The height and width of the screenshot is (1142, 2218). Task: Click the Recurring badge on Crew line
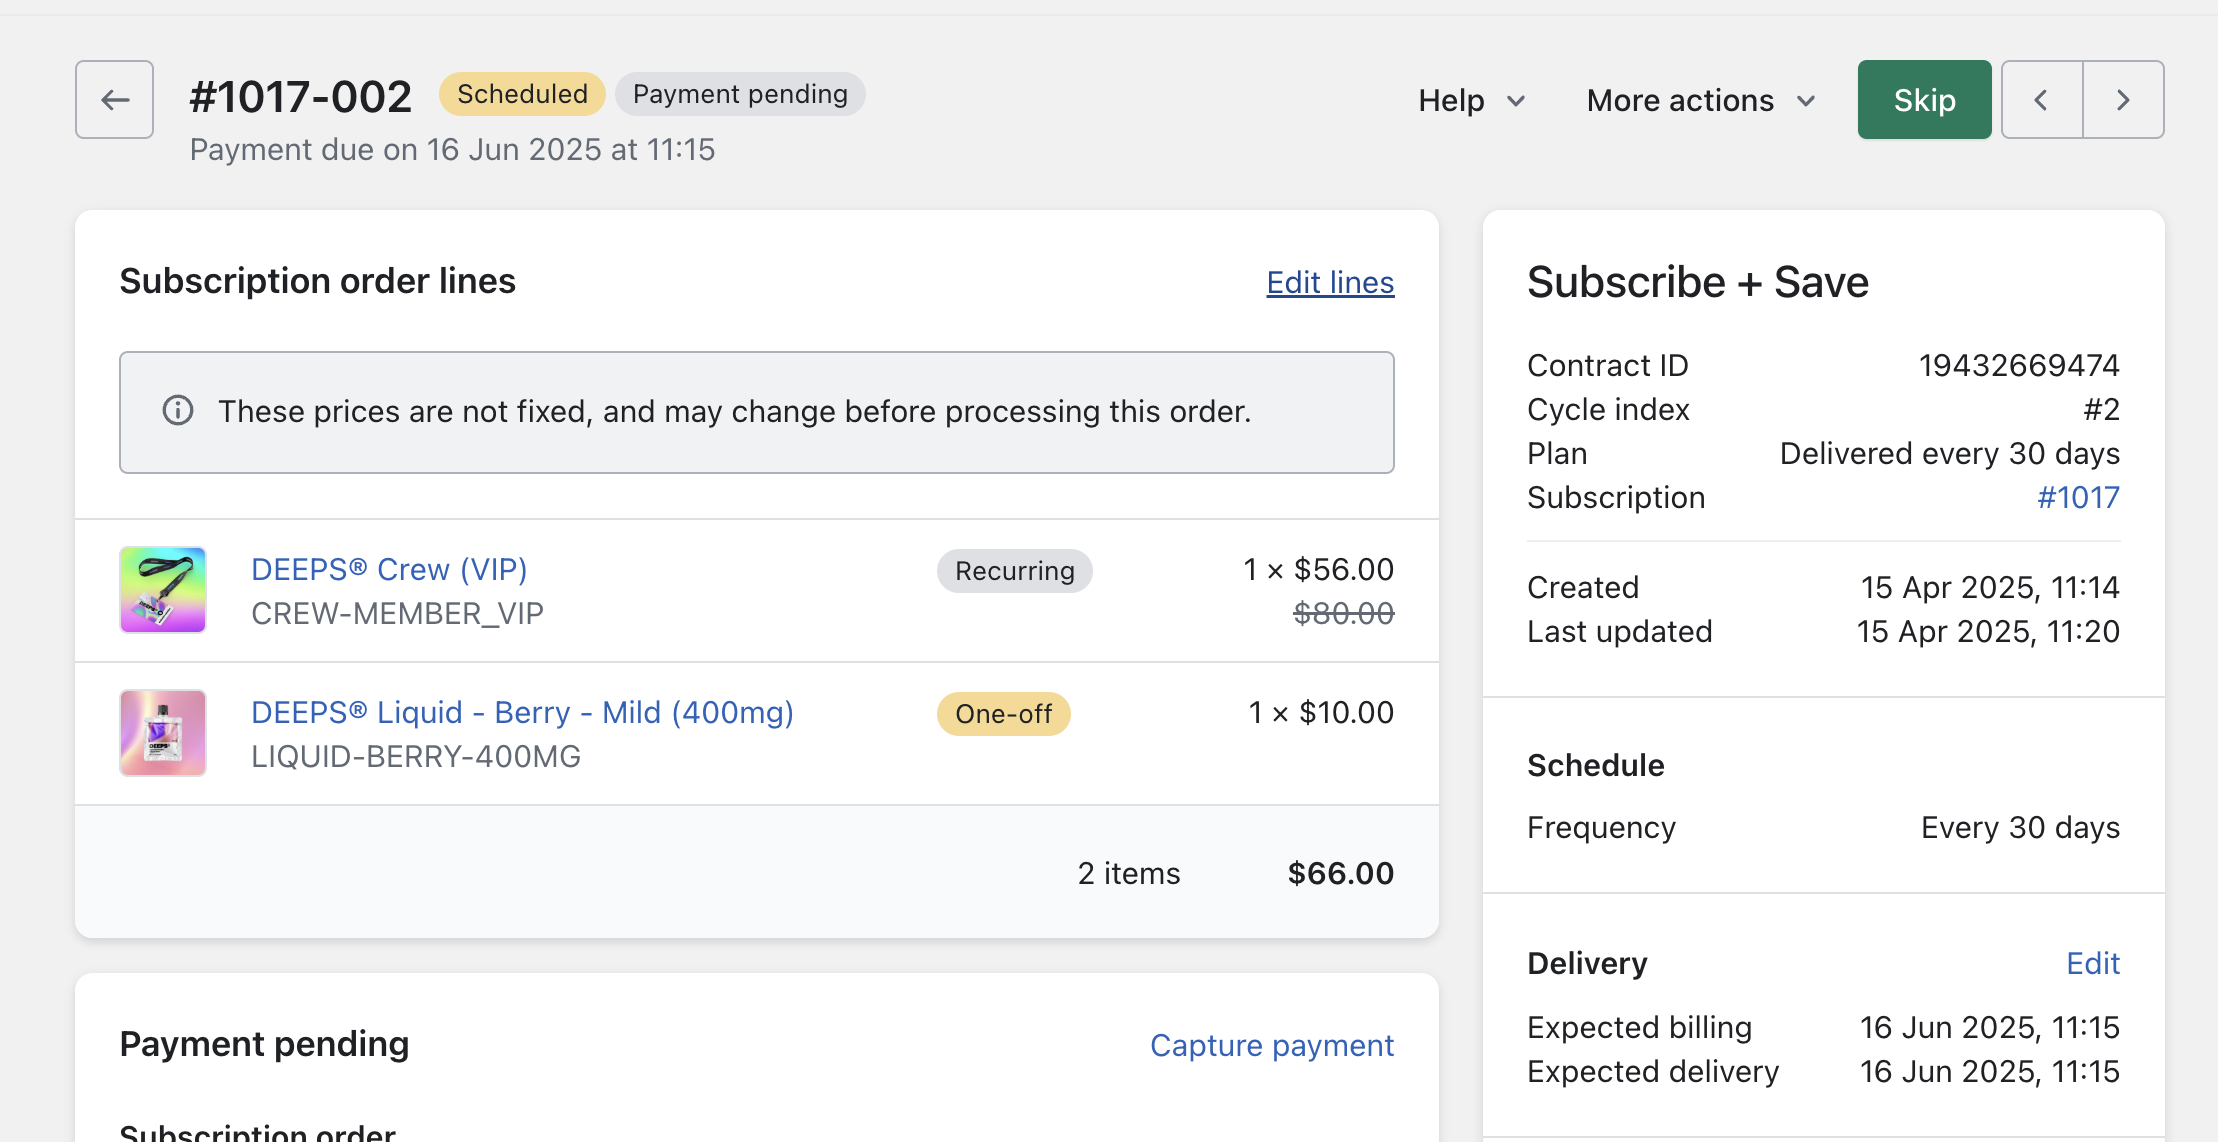(x=1014, y=571)
